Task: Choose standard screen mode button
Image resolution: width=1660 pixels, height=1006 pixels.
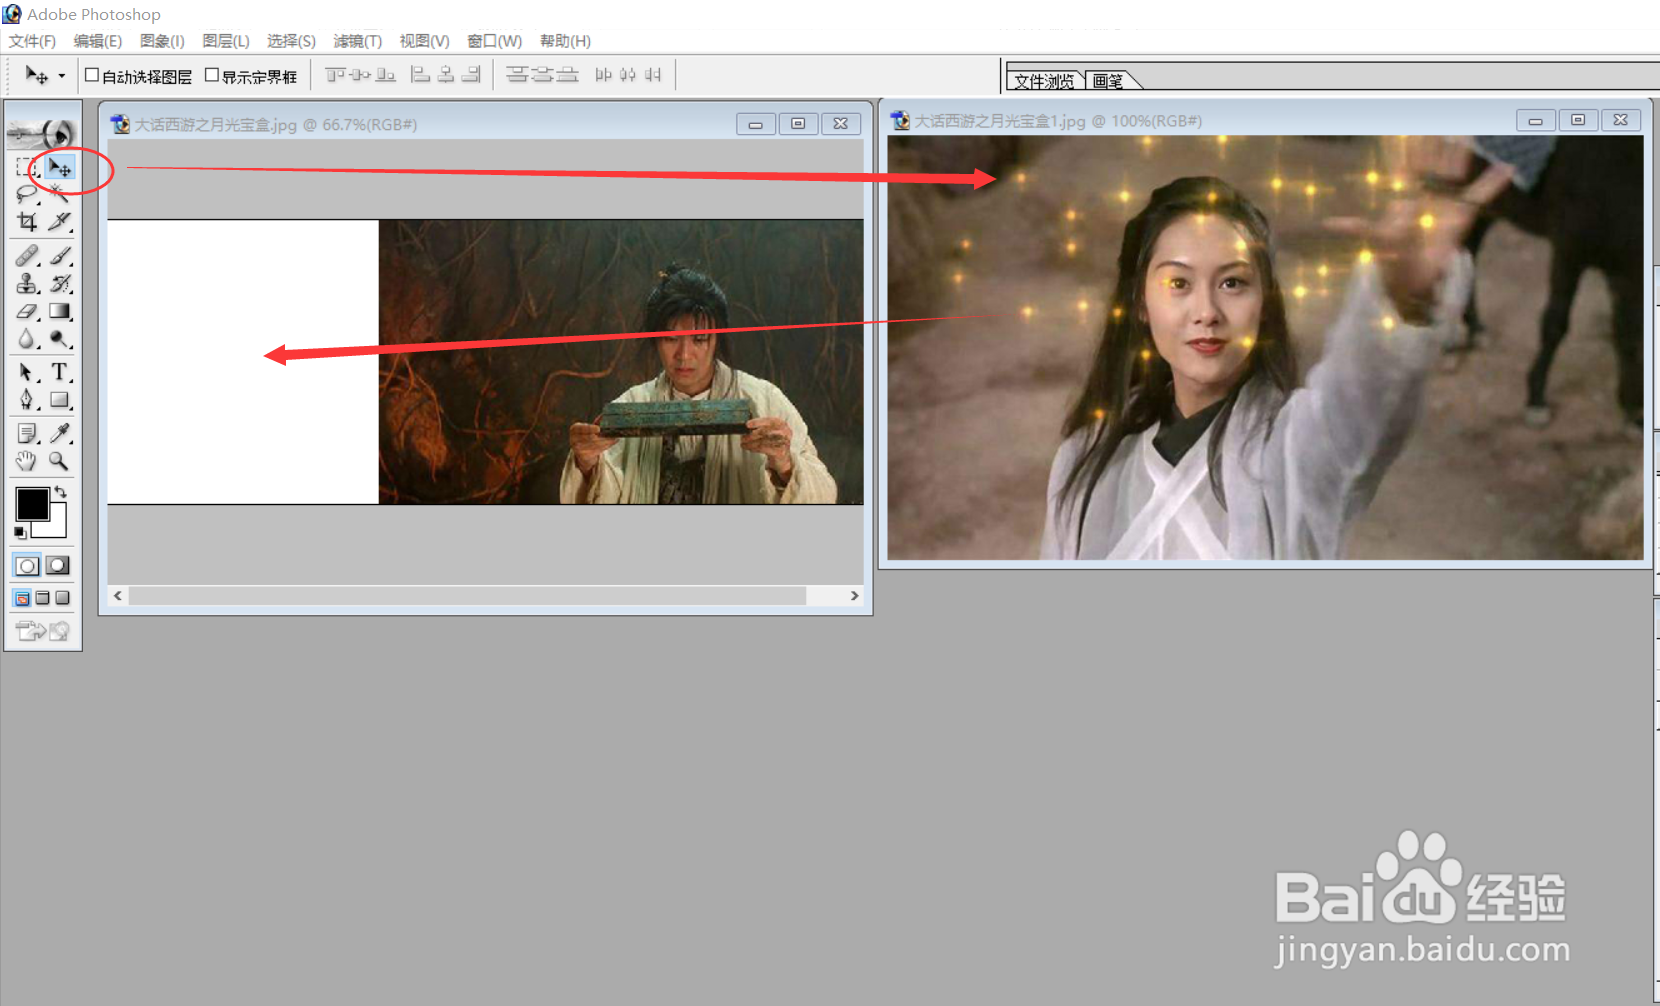Action: (x=22, y=598)
